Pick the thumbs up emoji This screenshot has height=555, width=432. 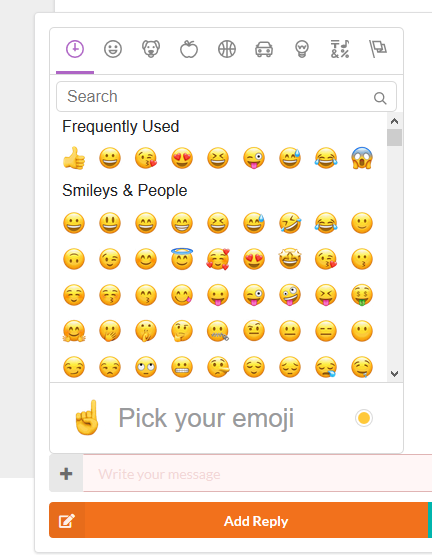point(74,158)
